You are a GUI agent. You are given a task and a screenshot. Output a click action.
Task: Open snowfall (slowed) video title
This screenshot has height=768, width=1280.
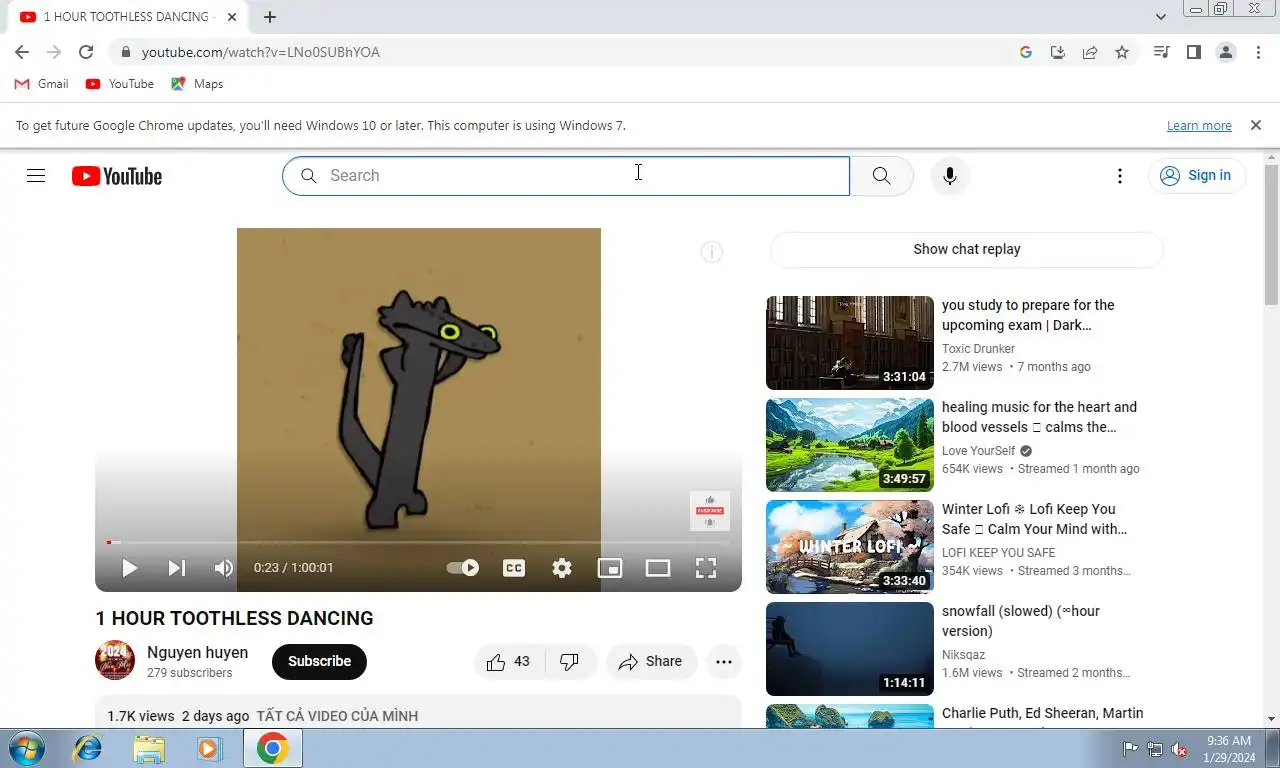coord(1021,621)
